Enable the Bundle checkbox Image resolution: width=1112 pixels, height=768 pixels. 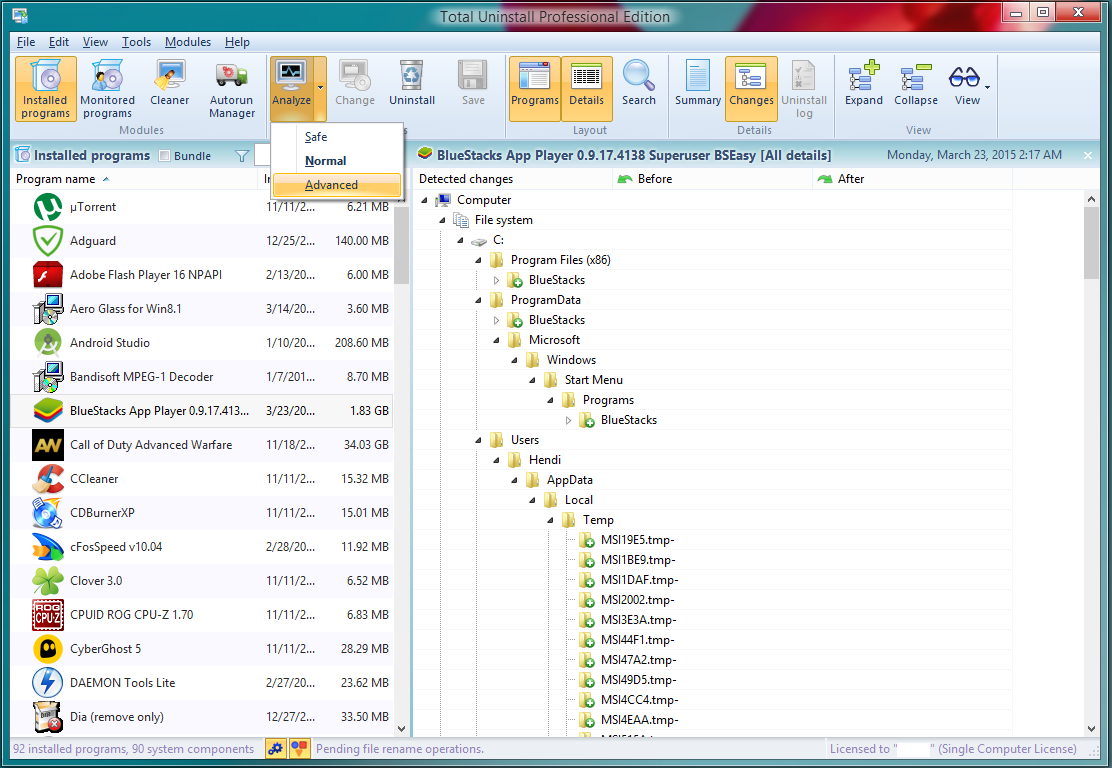point(165,156)
